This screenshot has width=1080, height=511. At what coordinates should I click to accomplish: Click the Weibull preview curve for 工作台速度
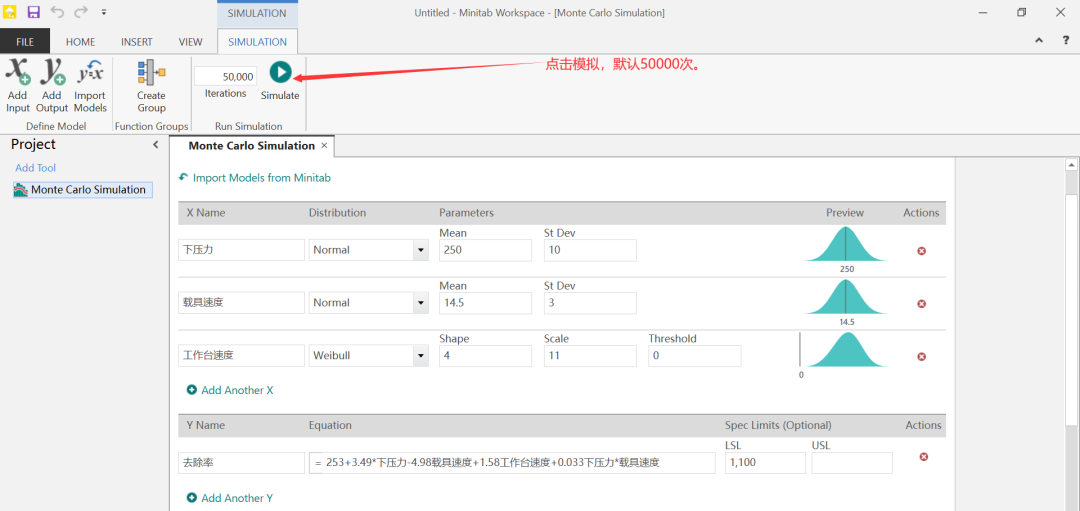click(x=847, y=351)
